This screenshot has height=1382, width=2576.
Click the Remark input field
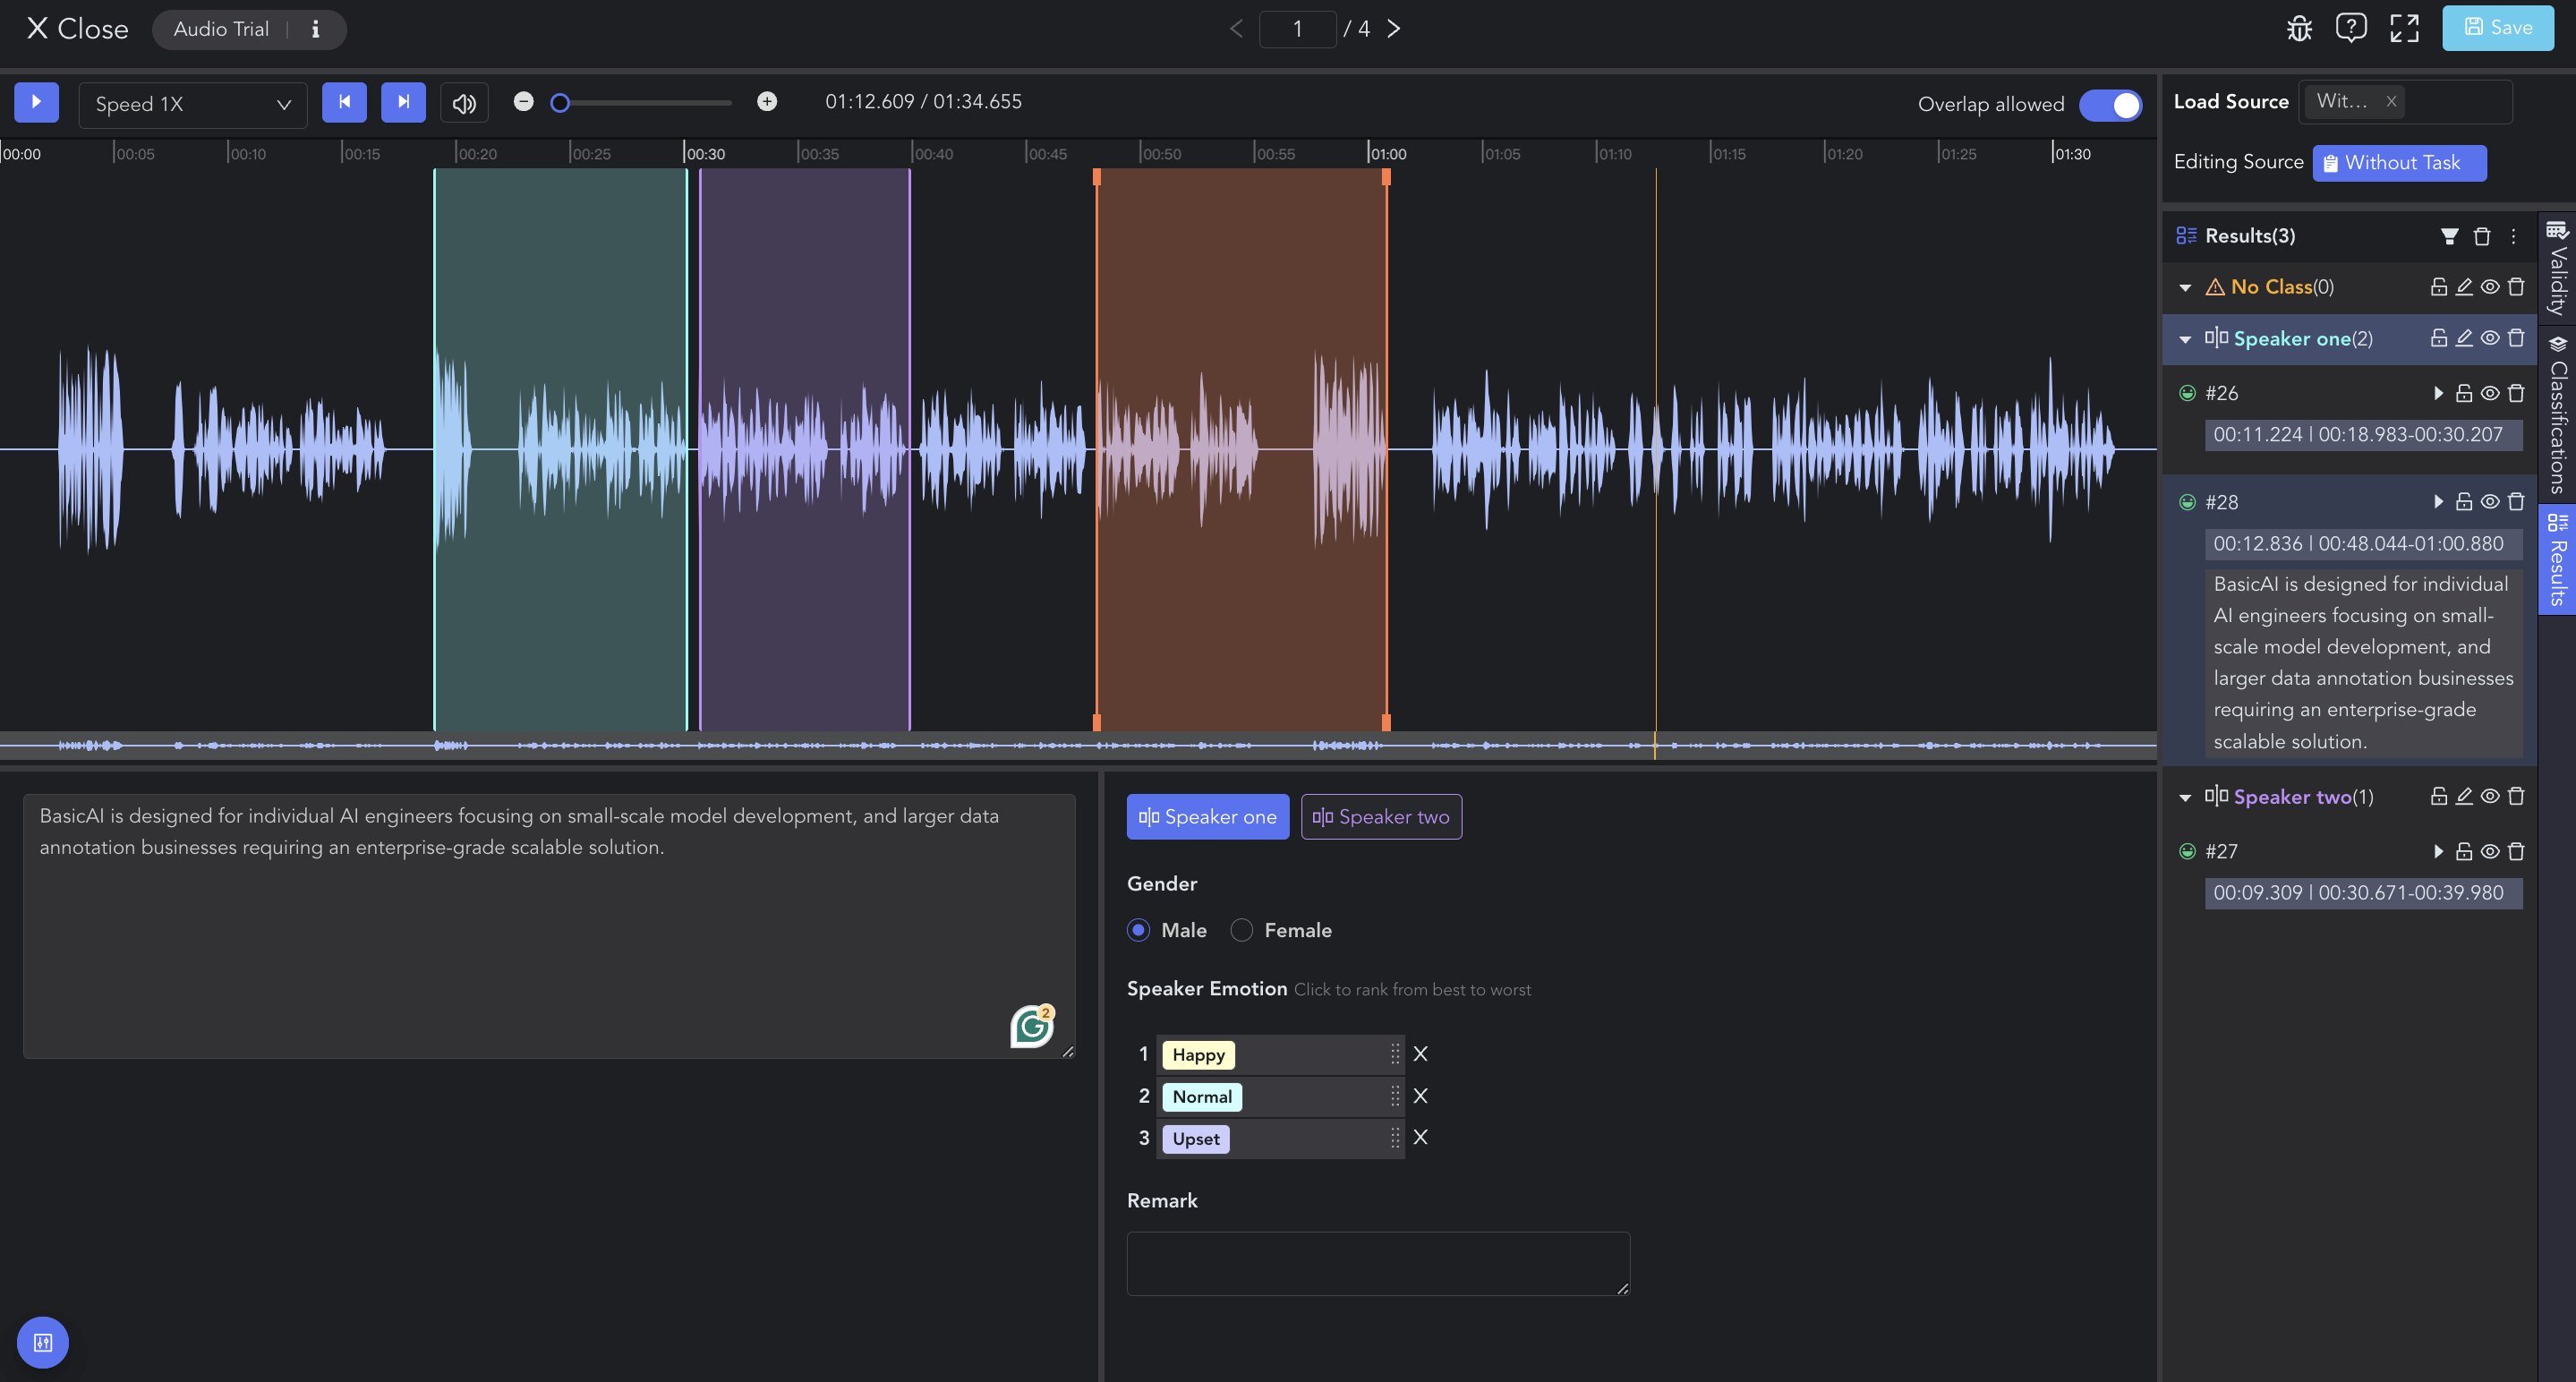click(x=1378, y=1265)
